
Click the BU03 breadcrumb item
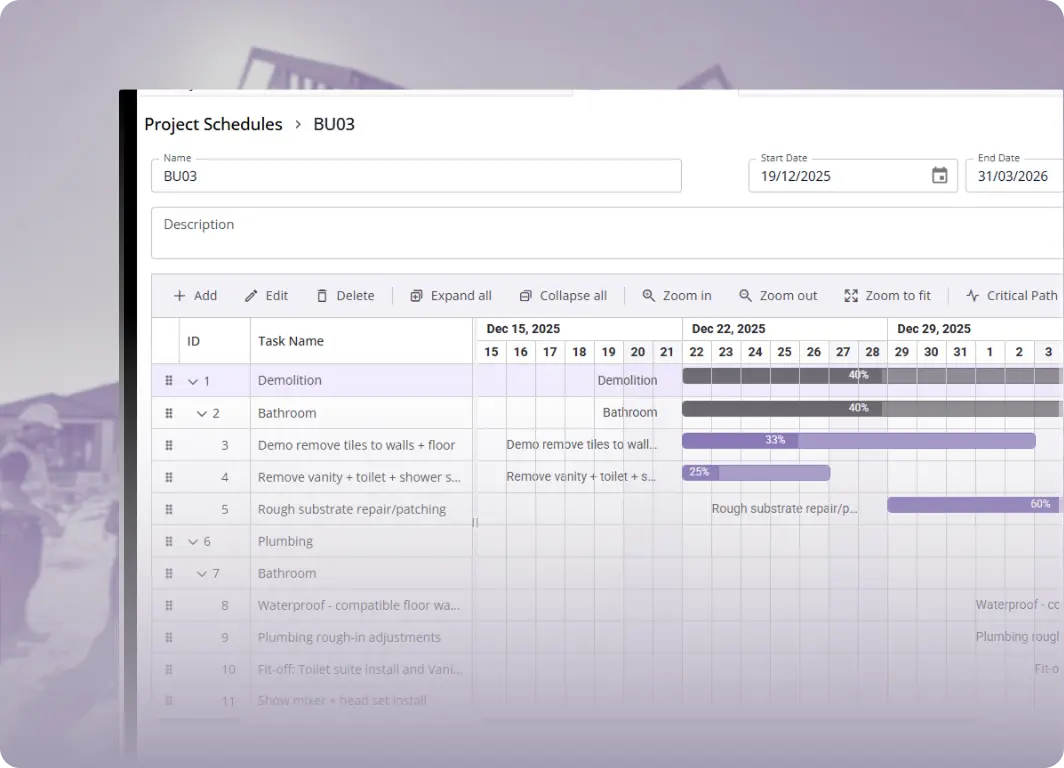tap(334, 124)
